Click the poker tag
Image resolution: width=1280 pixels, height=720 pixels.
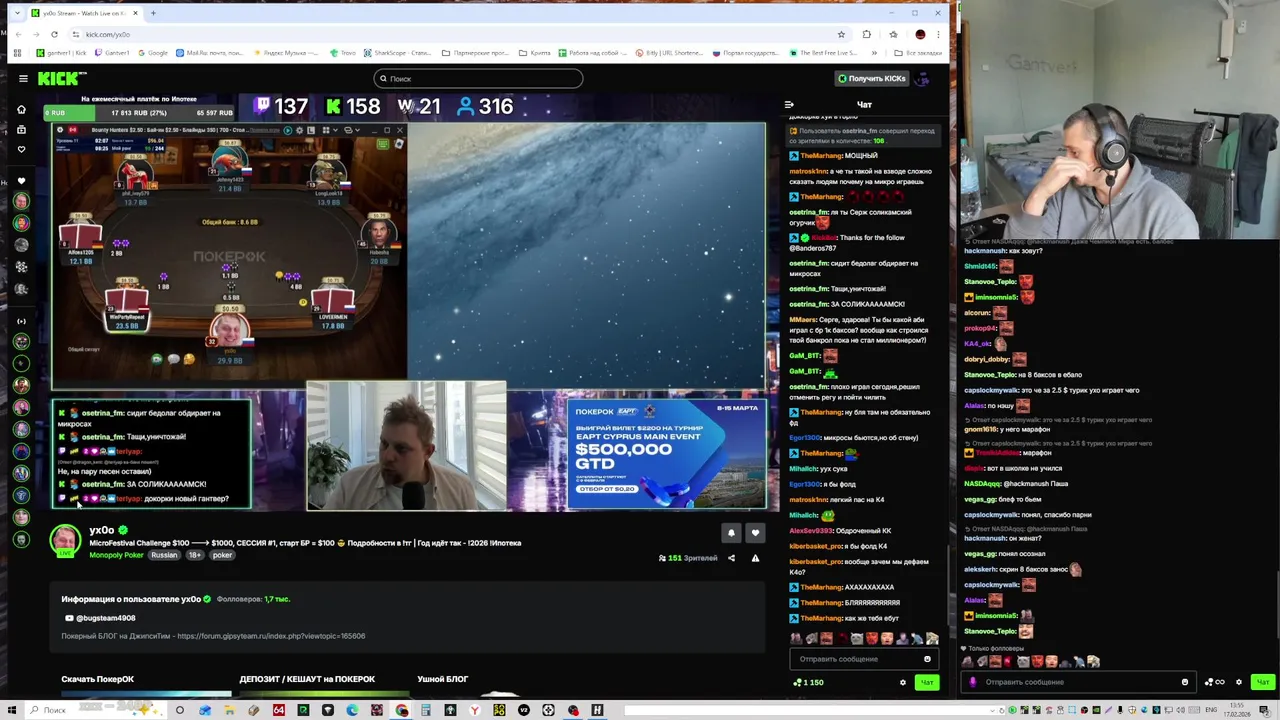pos(222,555)
